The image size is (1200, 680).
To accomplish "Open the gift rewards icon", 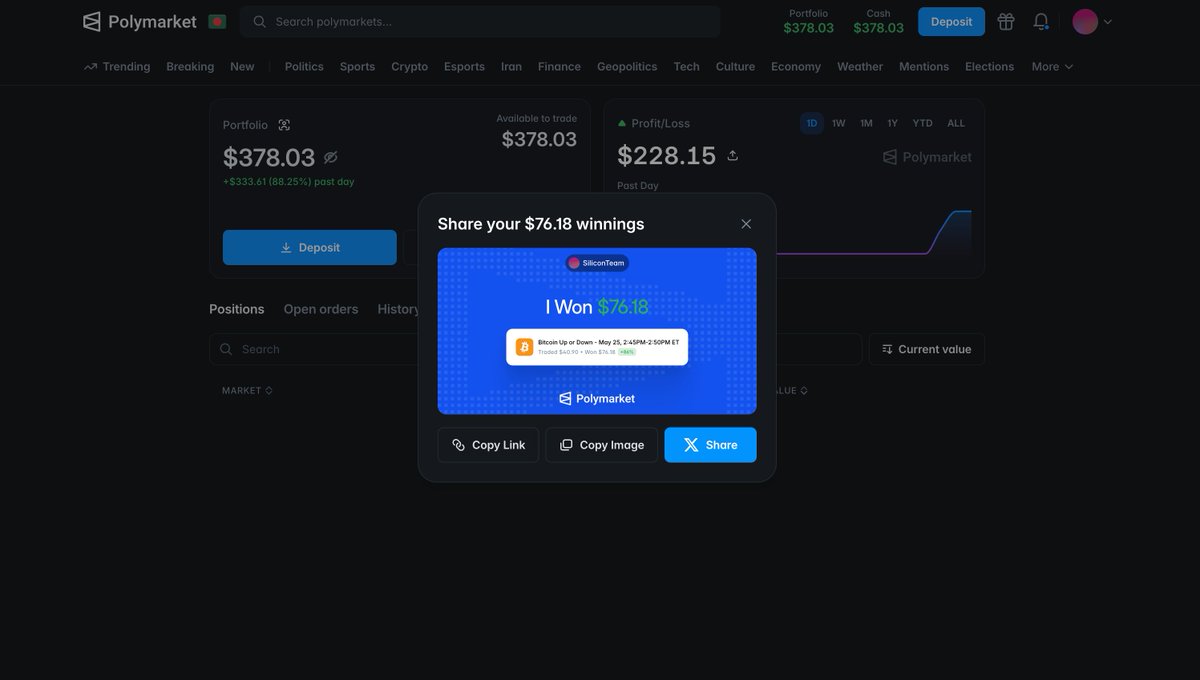I will [1006, 21].
